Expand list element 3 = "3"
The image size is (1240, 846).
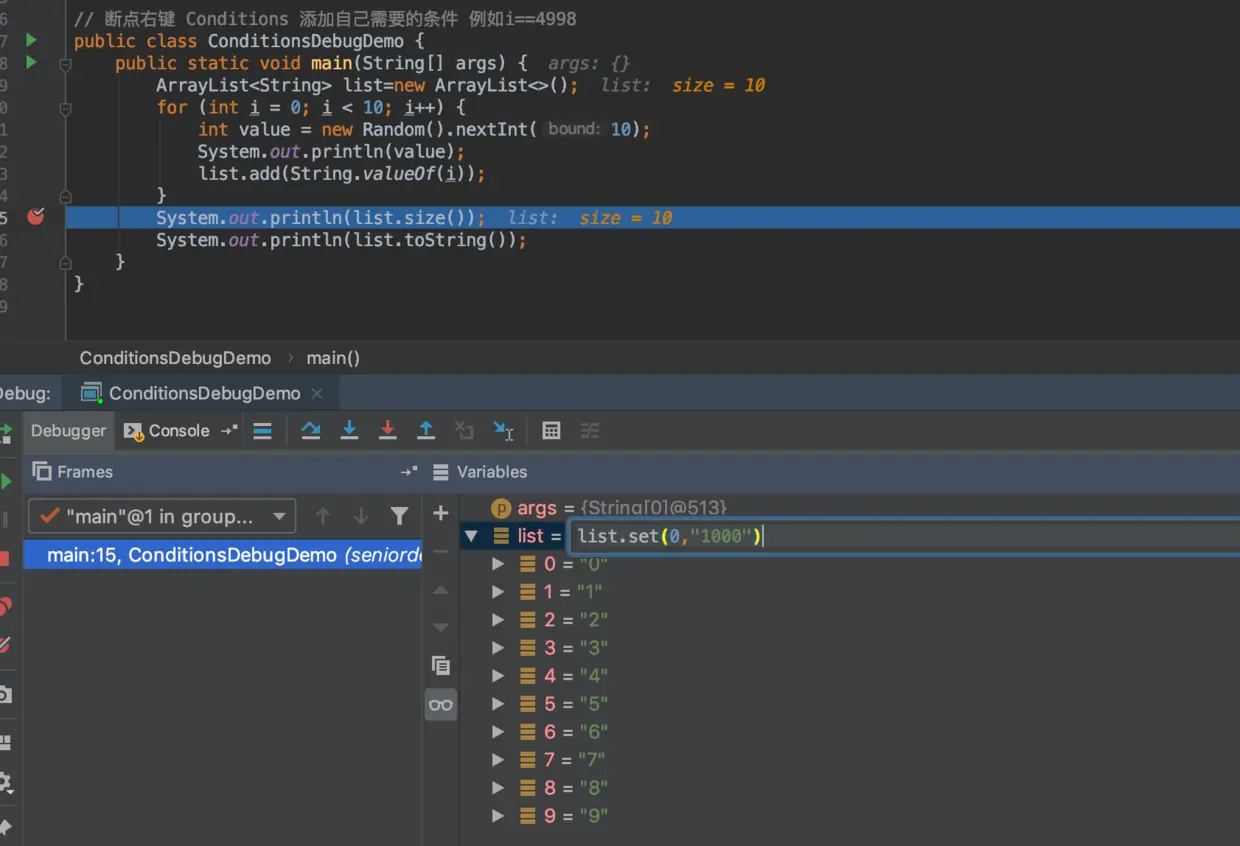click(x=498, y=648)
